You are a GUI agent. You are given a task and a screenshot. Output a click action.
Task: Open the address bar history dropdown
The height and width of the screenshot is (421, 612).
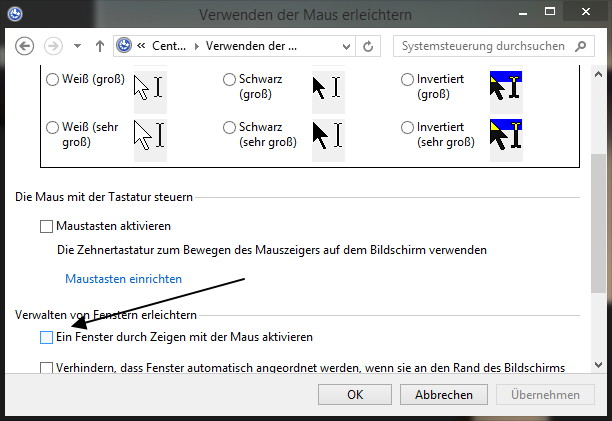[x=346, y=47]
